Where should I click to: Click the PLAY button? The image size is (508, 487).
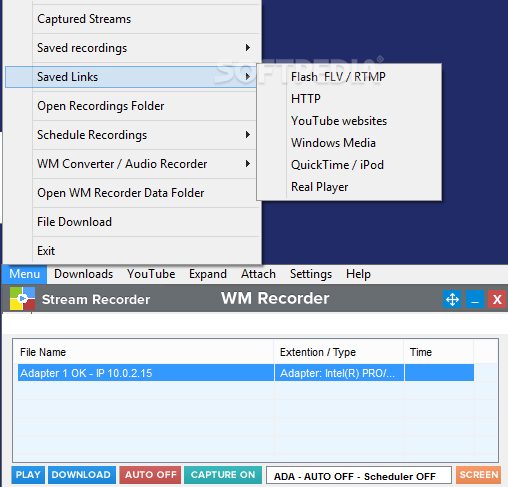[x=28, y=475]
